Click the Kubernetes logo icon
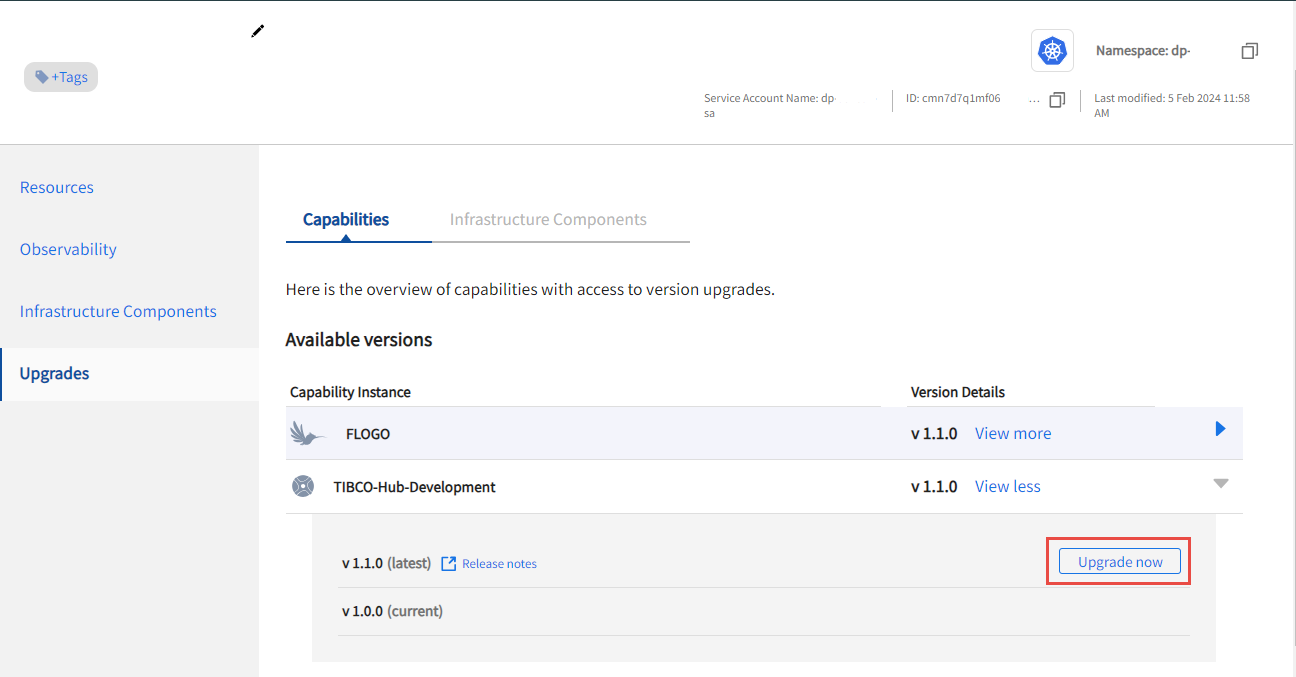The height and width of the screenshot is (677, 1296). (1052, 50)
